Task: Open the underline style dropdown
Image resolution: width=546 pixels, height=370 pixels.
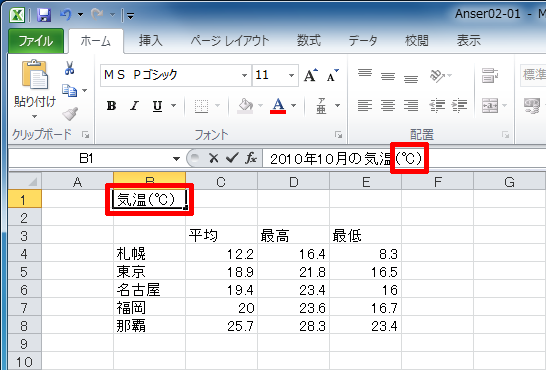Action: 173,105
